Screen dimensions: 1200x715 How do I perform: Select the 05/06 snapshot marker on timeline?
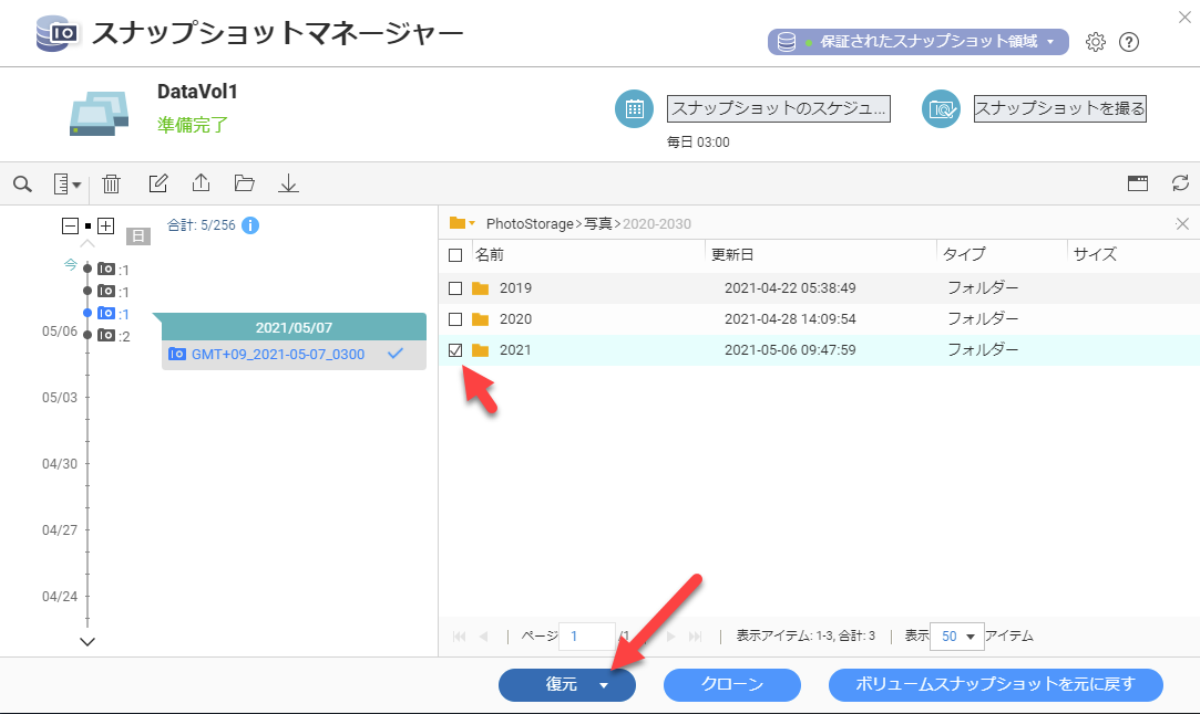point(106,336)
